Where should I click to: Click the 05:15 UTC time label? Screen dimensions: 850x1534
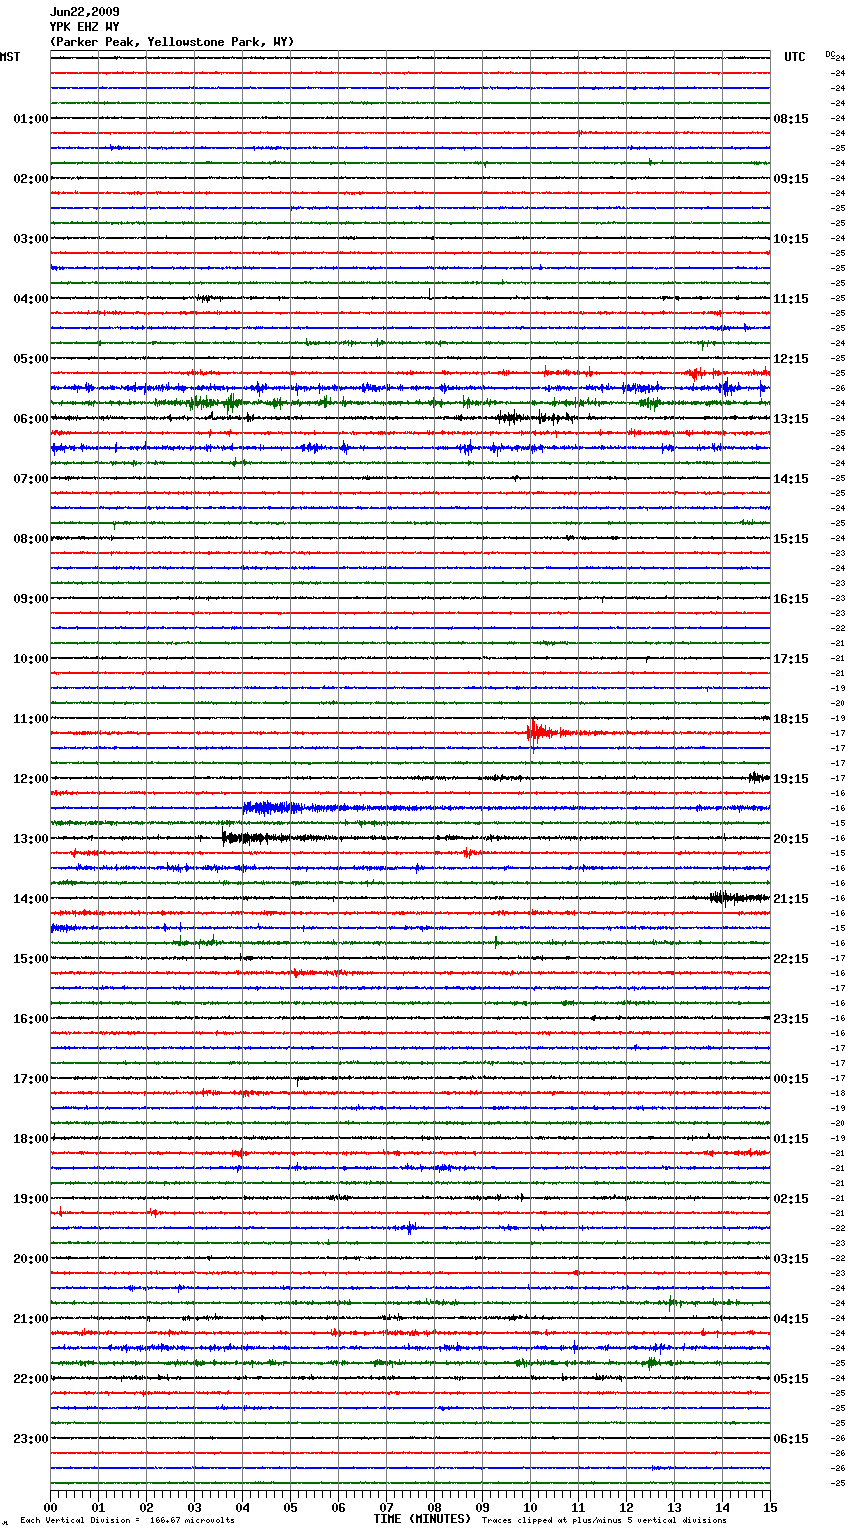[791, 1379]
